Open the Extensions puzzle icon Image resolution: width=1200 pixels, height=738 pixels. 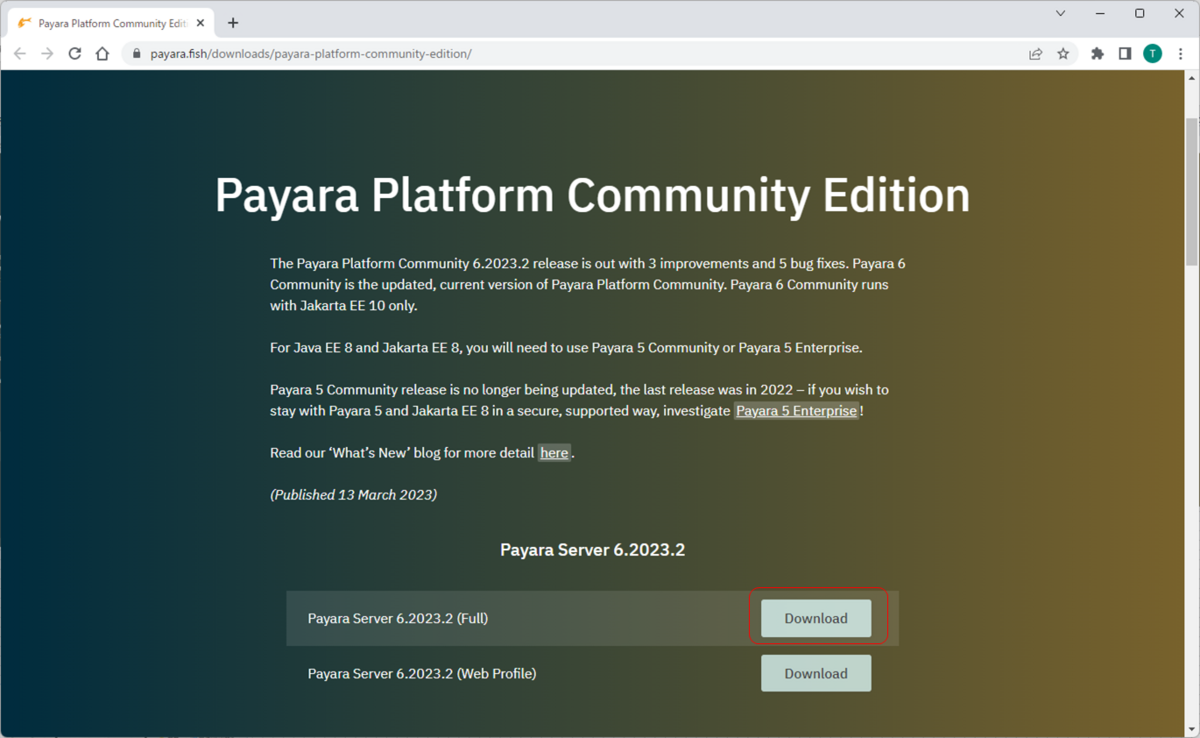pos(1097,54)
